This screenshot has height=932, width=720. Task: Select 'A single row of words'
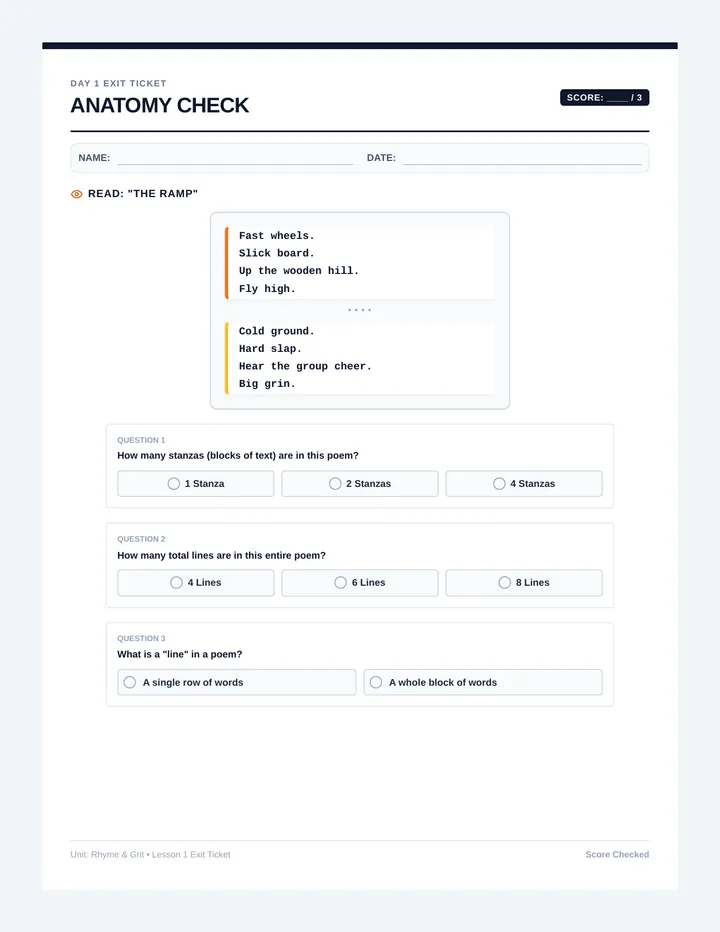(x=237, y=682)
